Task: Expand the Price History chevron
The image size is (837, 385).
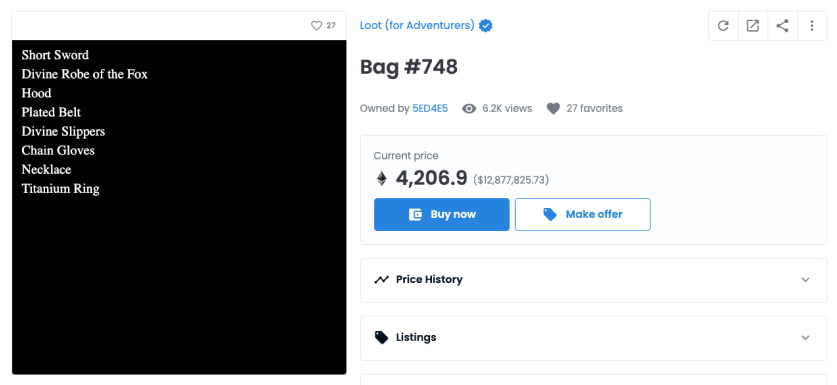Action: (806, 280)
